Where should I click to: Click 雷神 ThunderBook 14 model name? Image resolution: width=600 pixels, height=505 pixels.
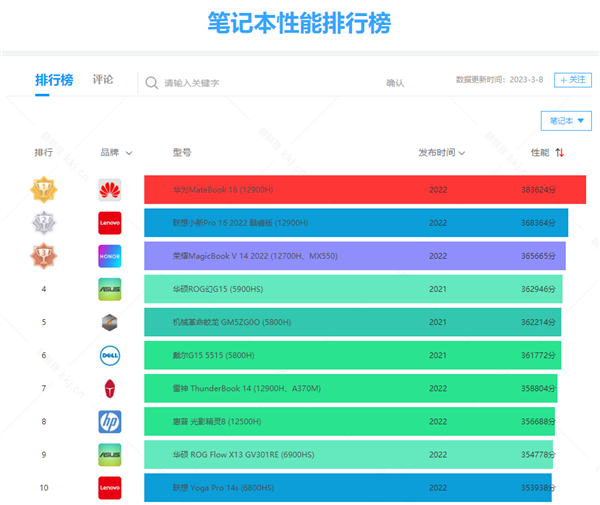[x=247, y=388]
